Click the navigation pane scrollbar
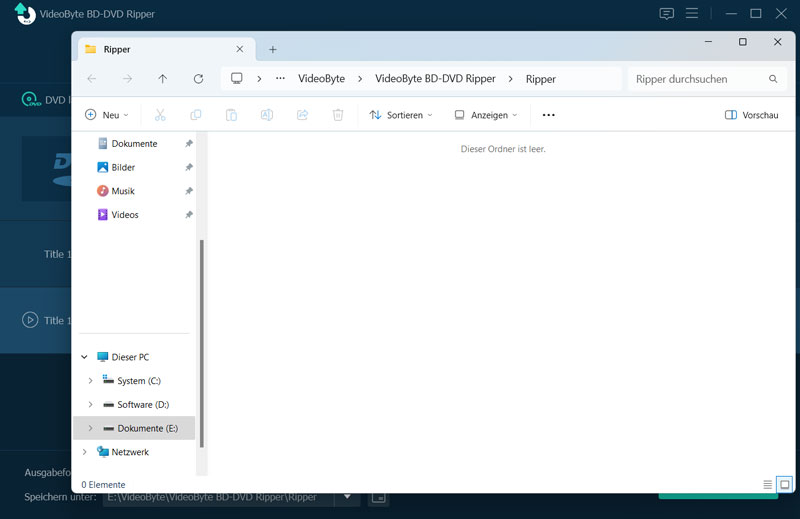This screenshot has height=519, width=800. (202, 343)
